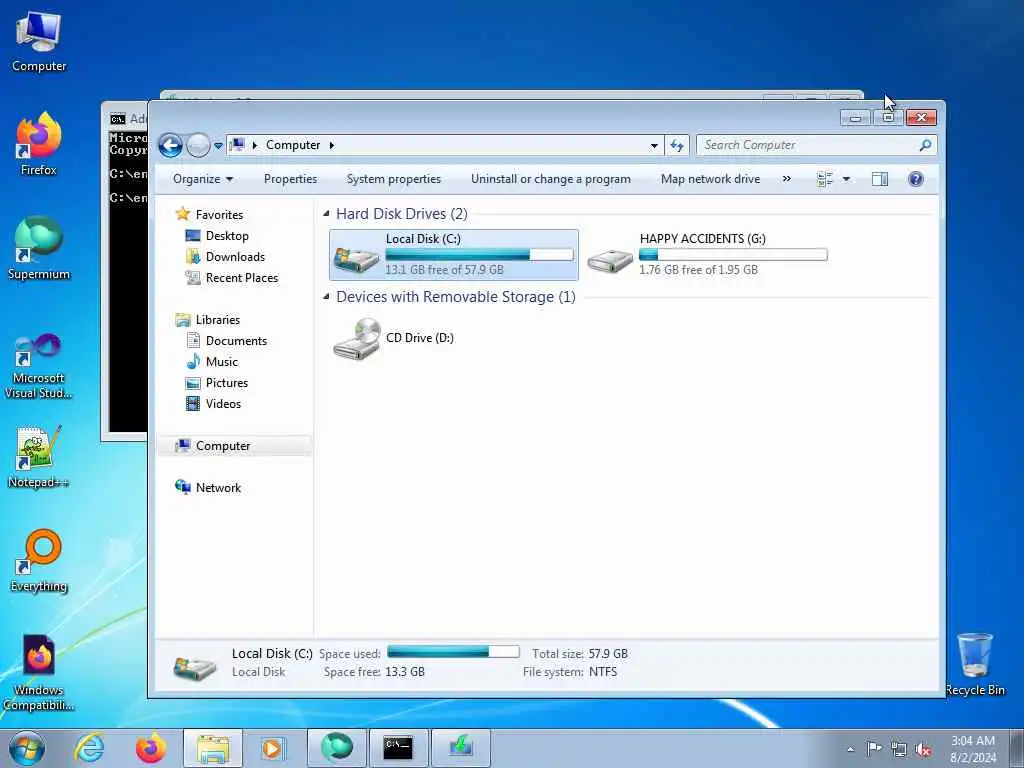The image size is (1024, 768).
Task: Open the Organize menu
Action: click(202, 179)
